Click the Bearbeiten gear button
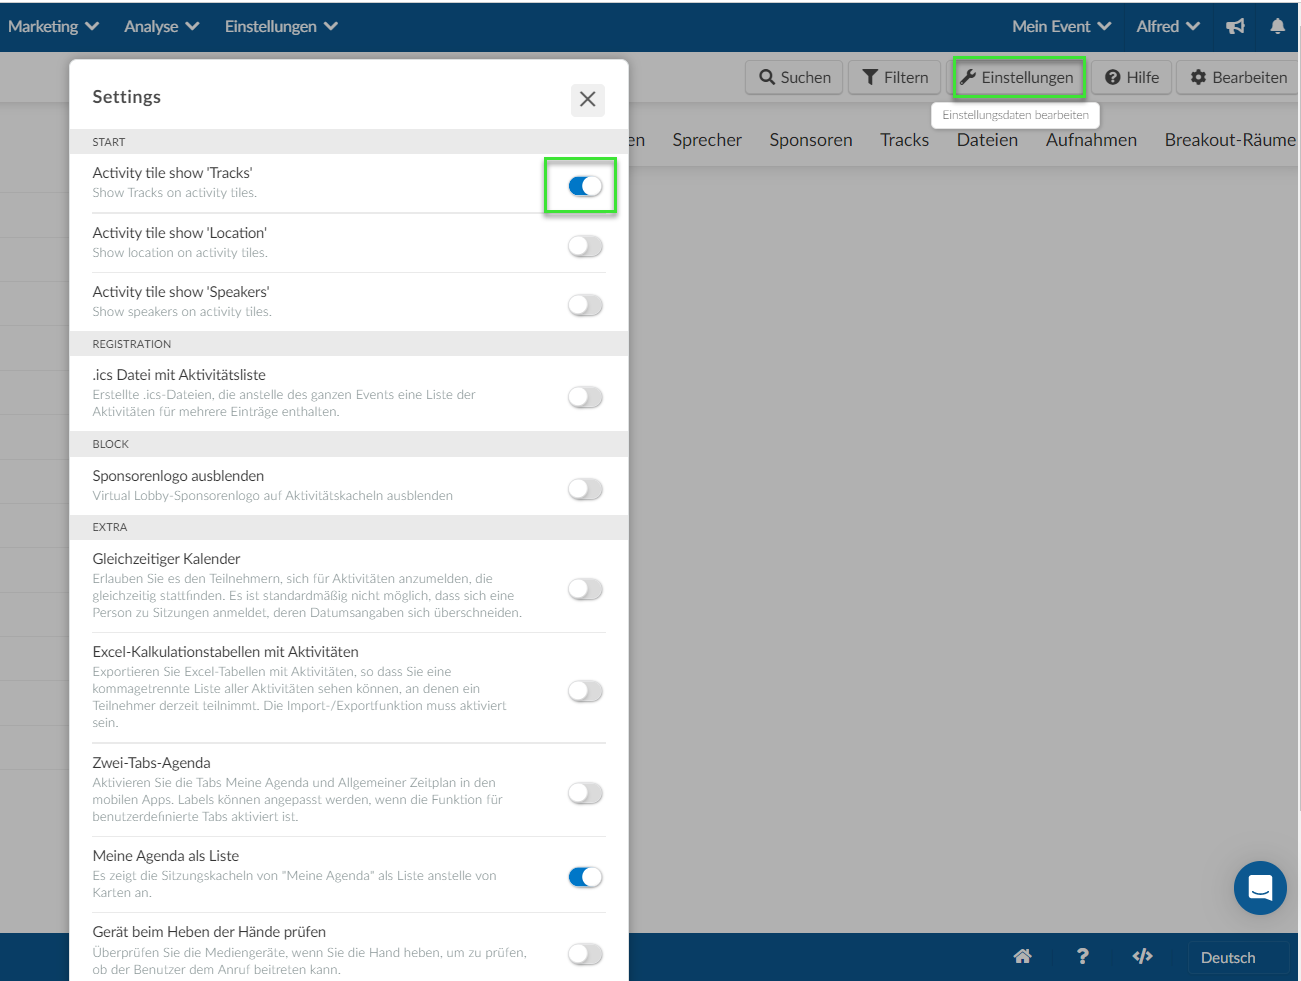The image size is (1301, 981). click(x=1238, y=77)
